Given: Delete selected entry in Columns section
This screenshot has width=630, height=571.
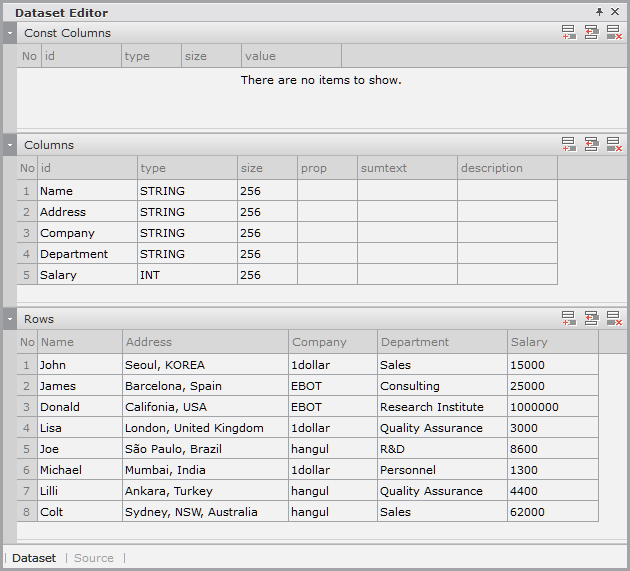Looking at the screenshot, I should pos(614,145).
